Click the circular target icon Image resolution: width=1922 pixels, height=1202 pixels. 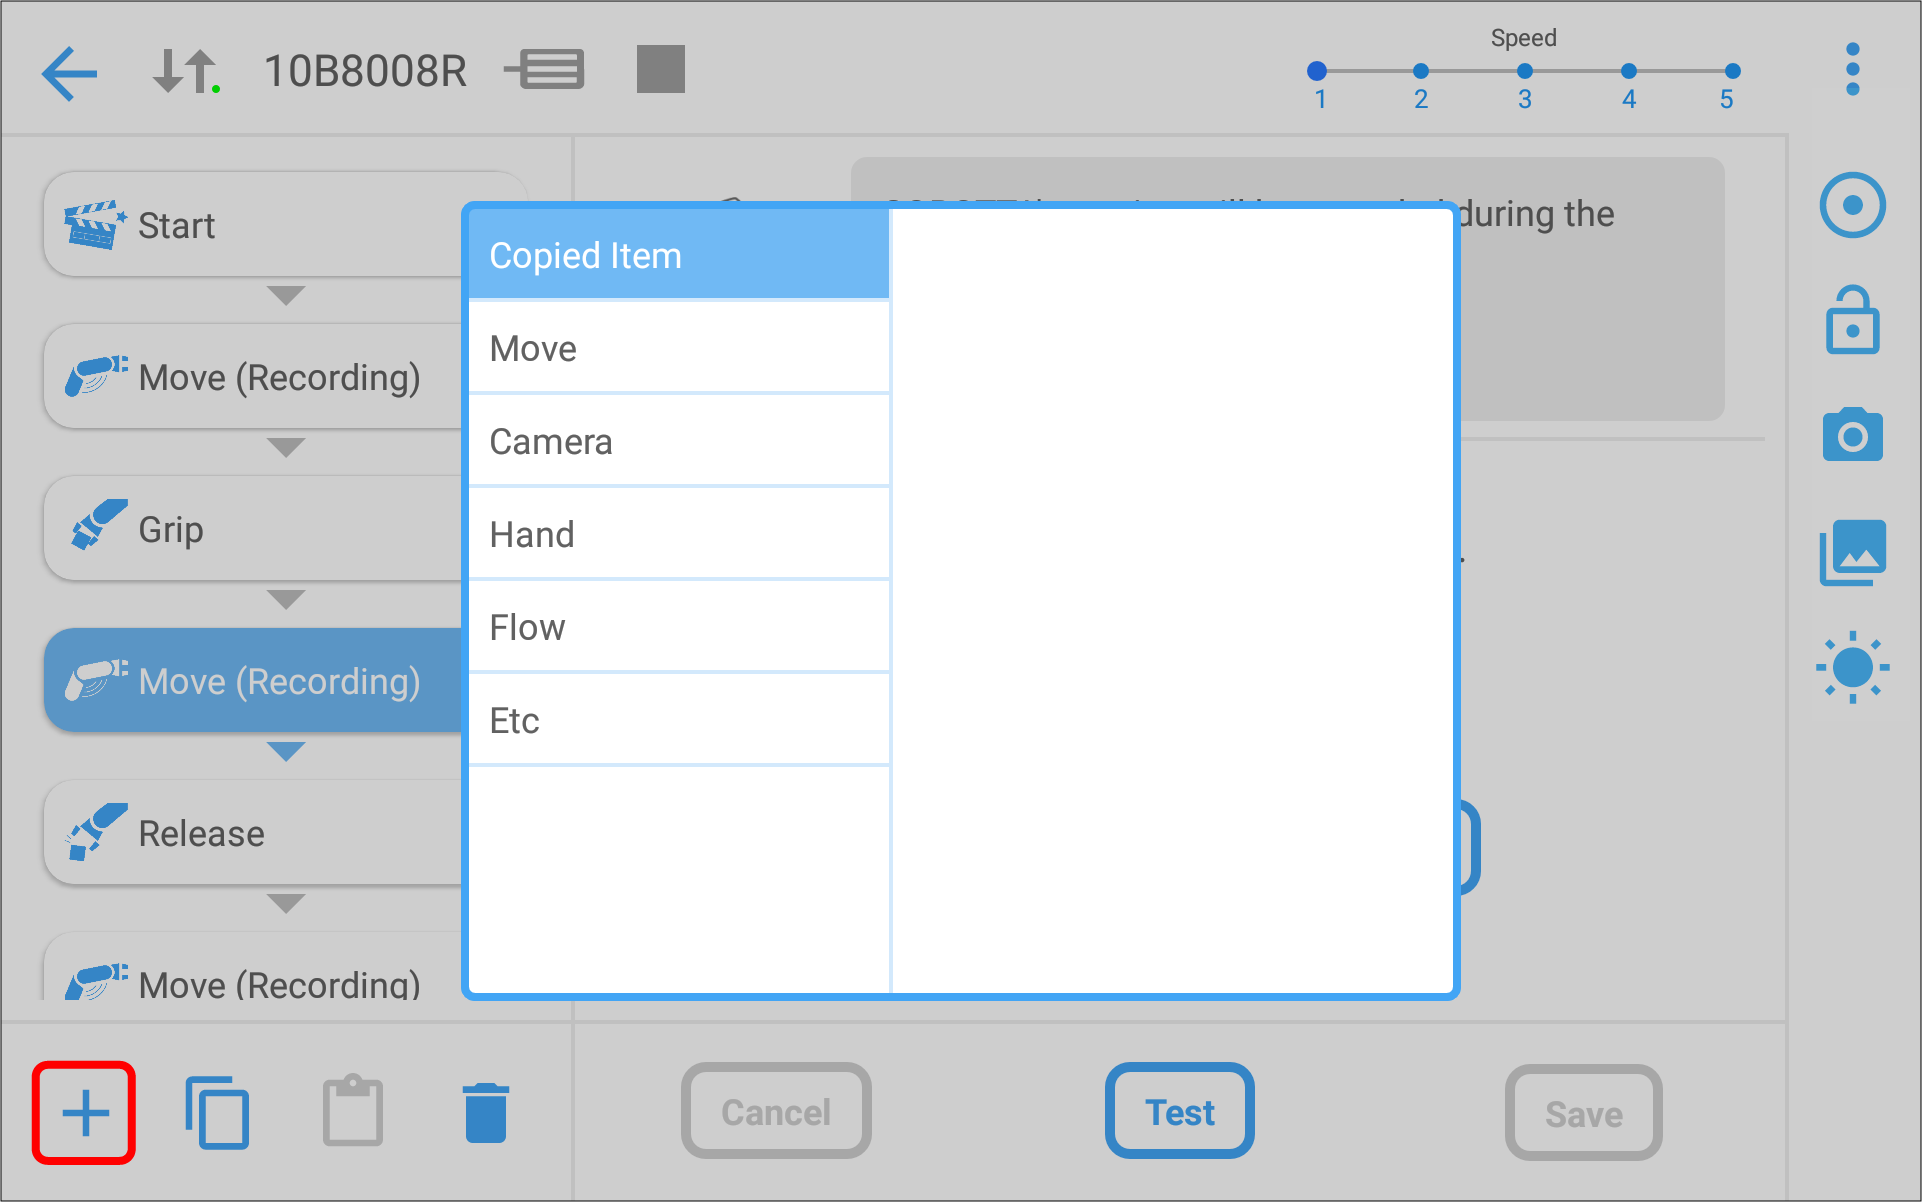[x=1852, y=206]
